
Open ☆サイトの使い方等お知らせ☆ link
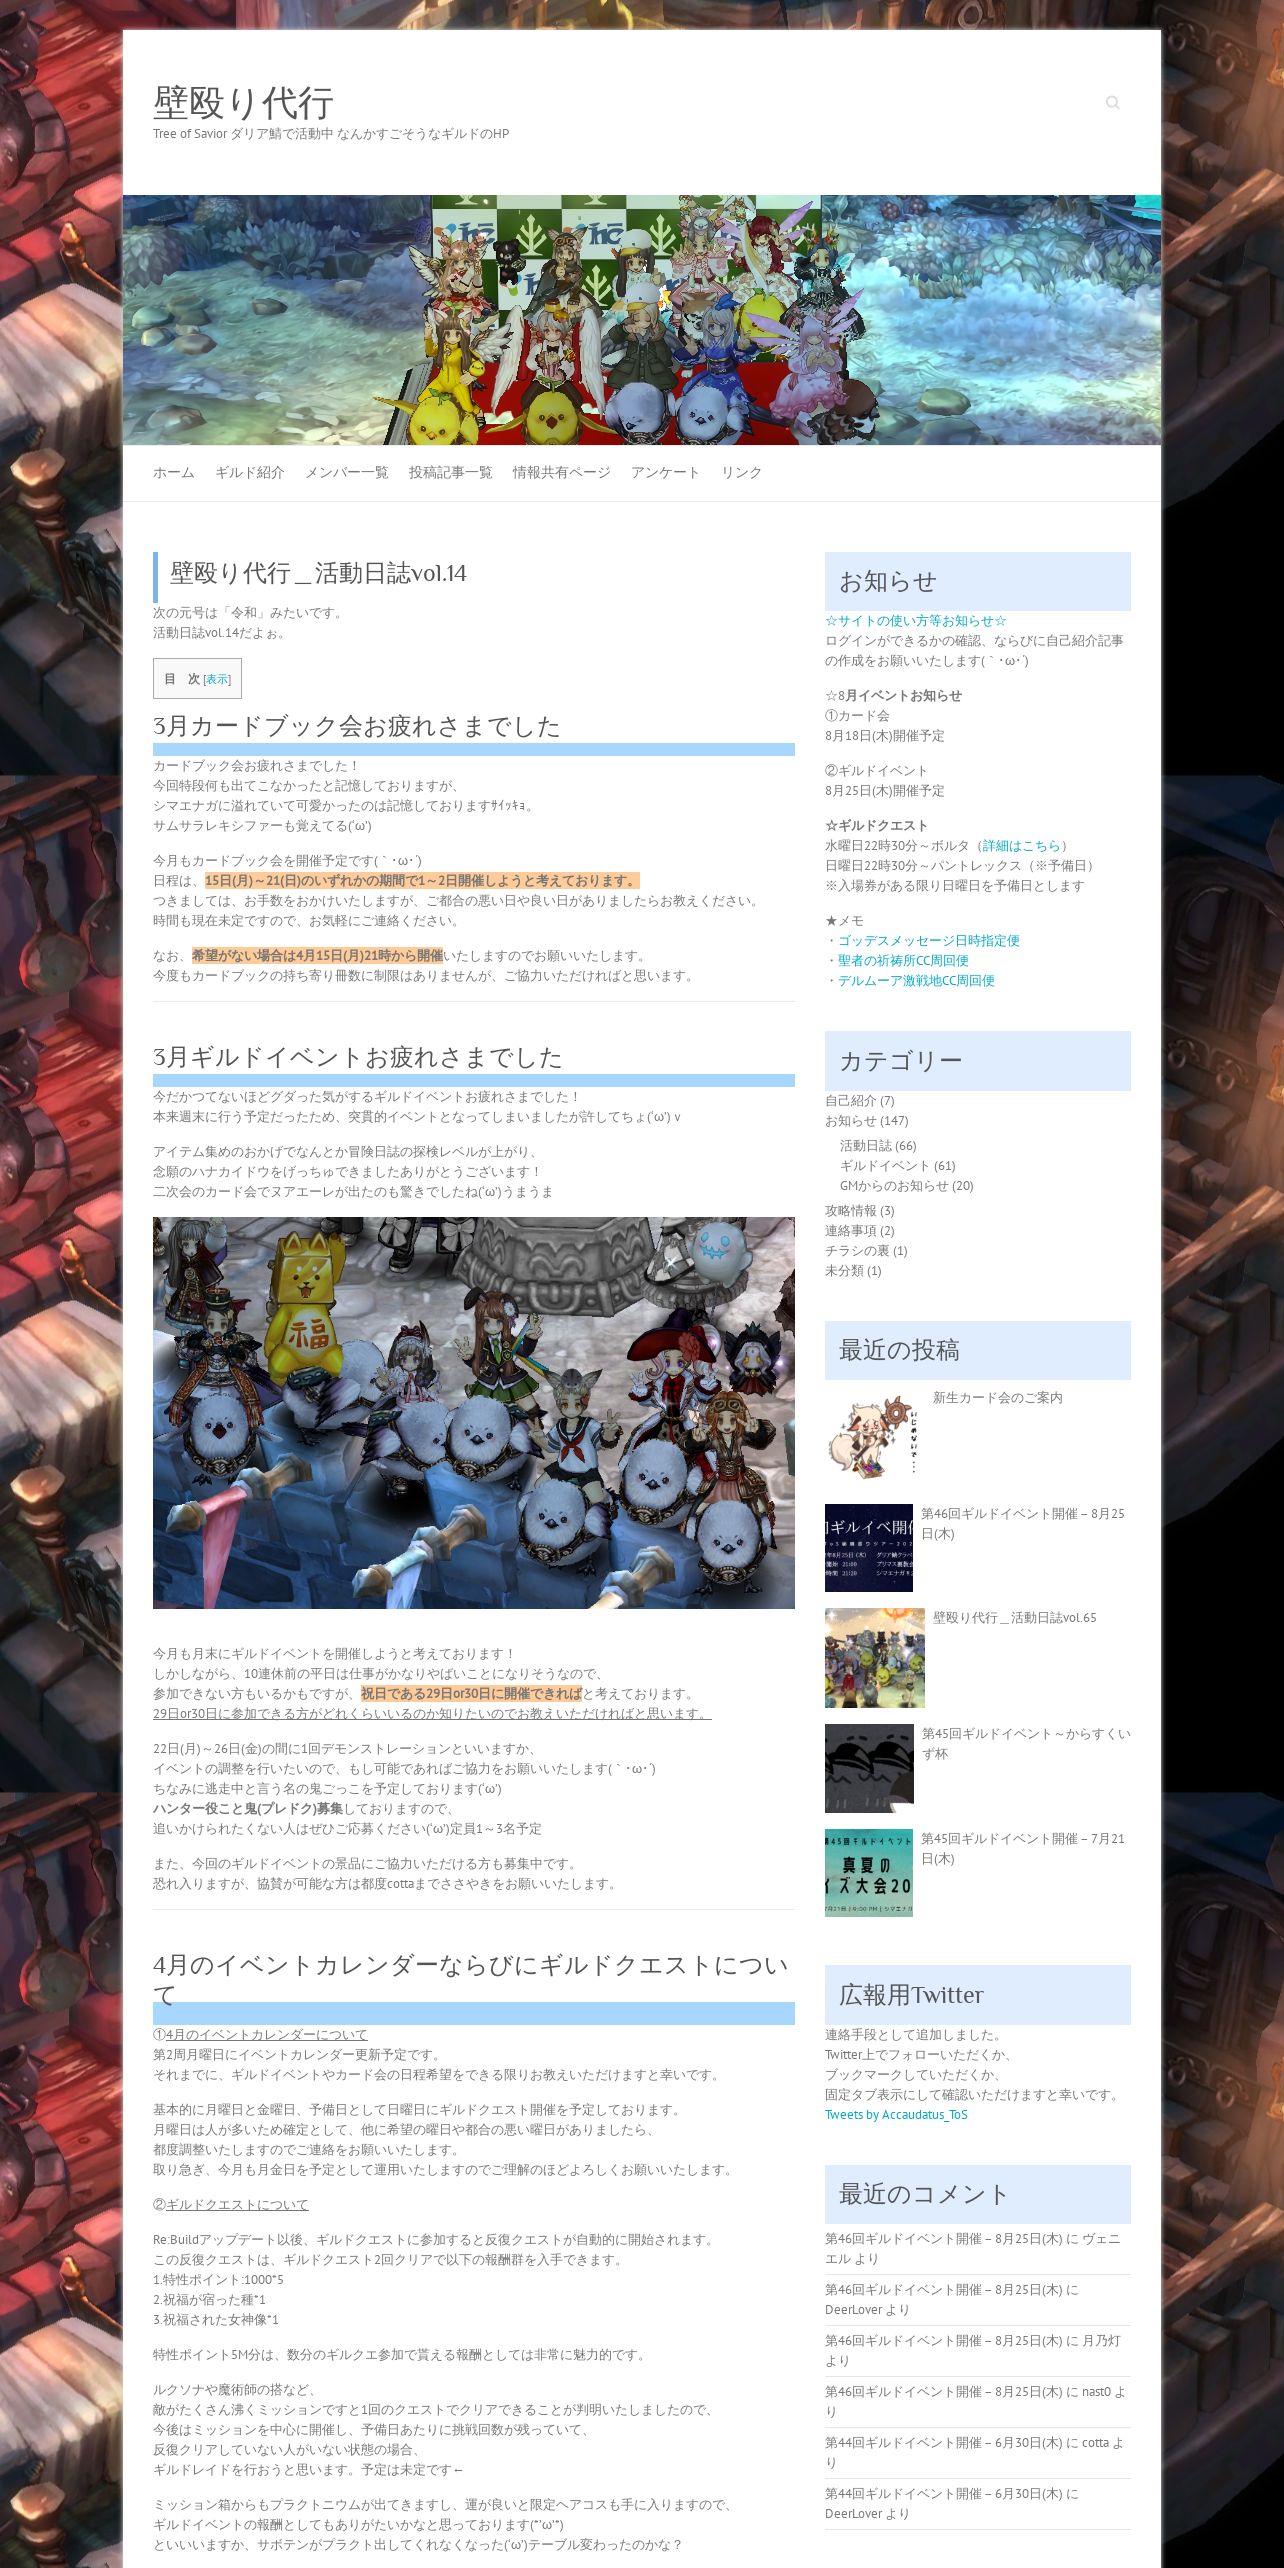click(x=916, y=621)
